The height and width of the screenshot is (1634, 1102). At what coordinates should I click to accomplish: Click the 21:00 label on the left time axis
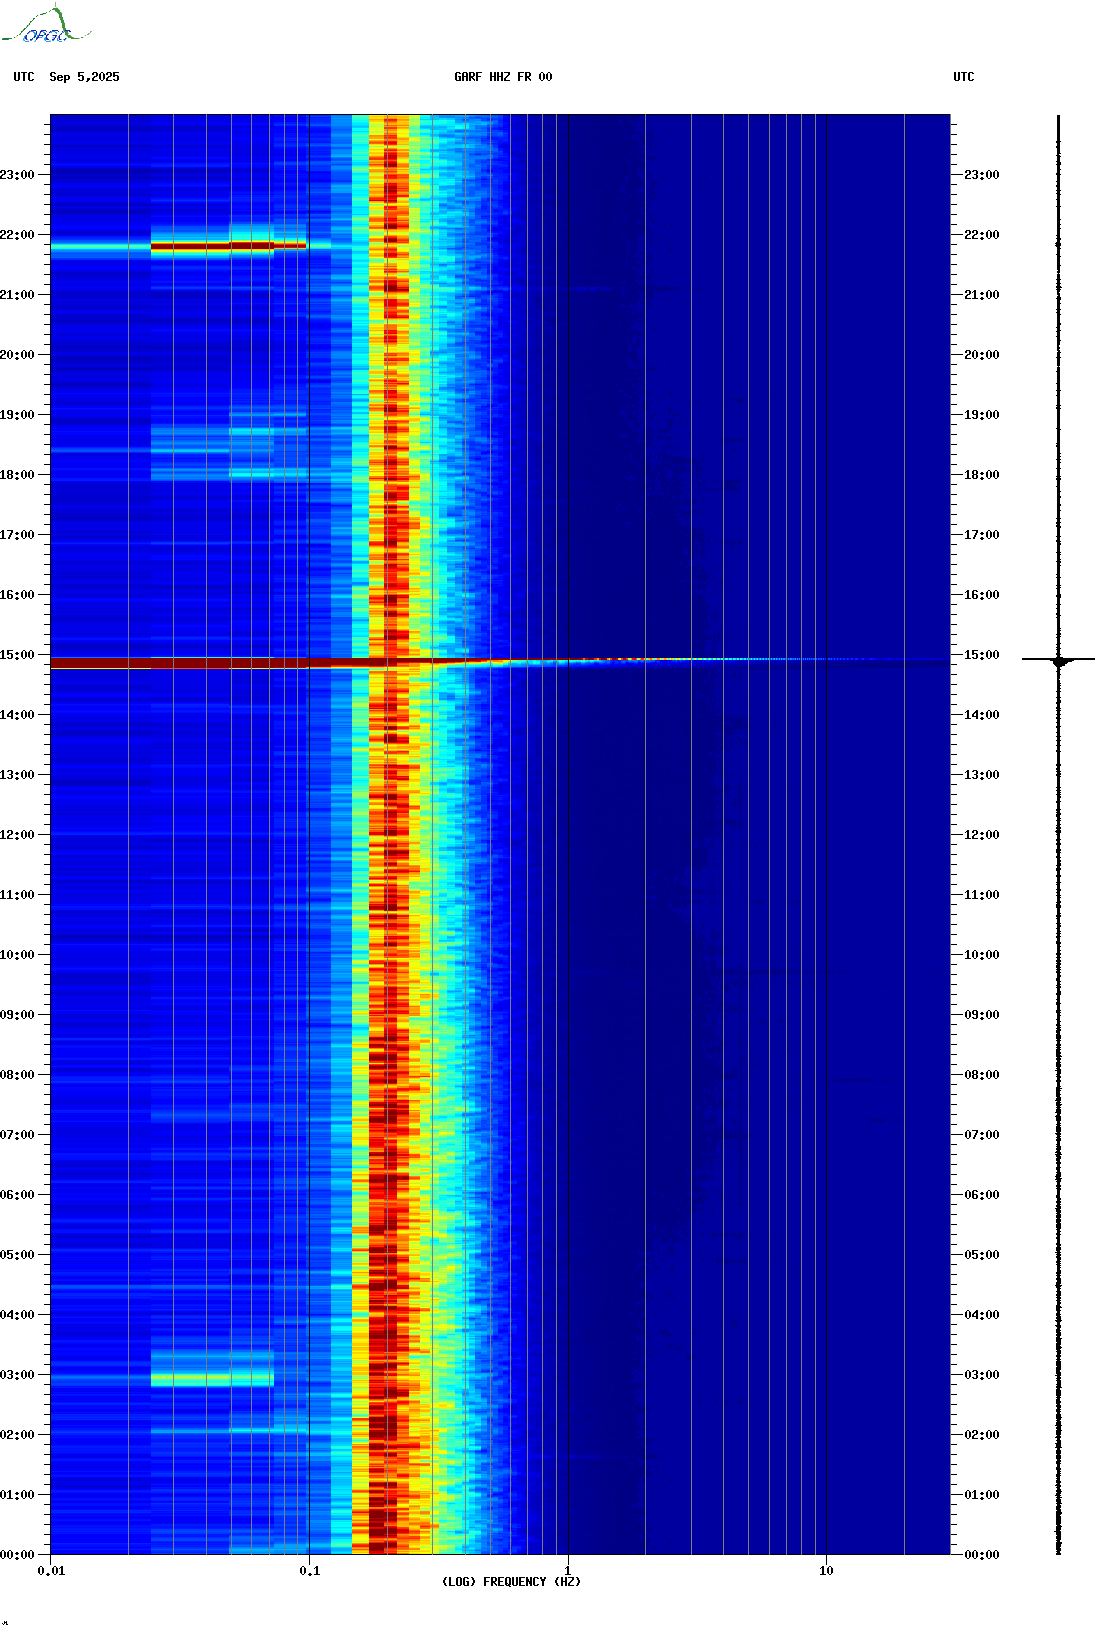tap(17, 295)
